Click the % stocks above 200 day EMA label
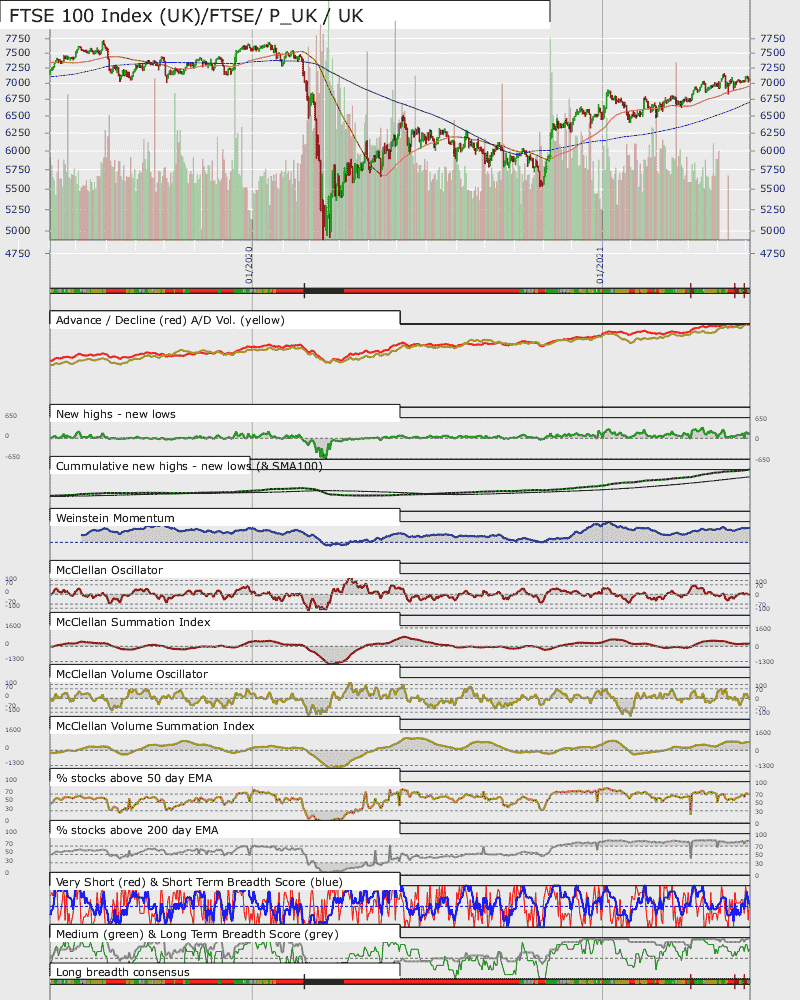The height and width of the screenshot is (1000, 800). tap(137, 830)
